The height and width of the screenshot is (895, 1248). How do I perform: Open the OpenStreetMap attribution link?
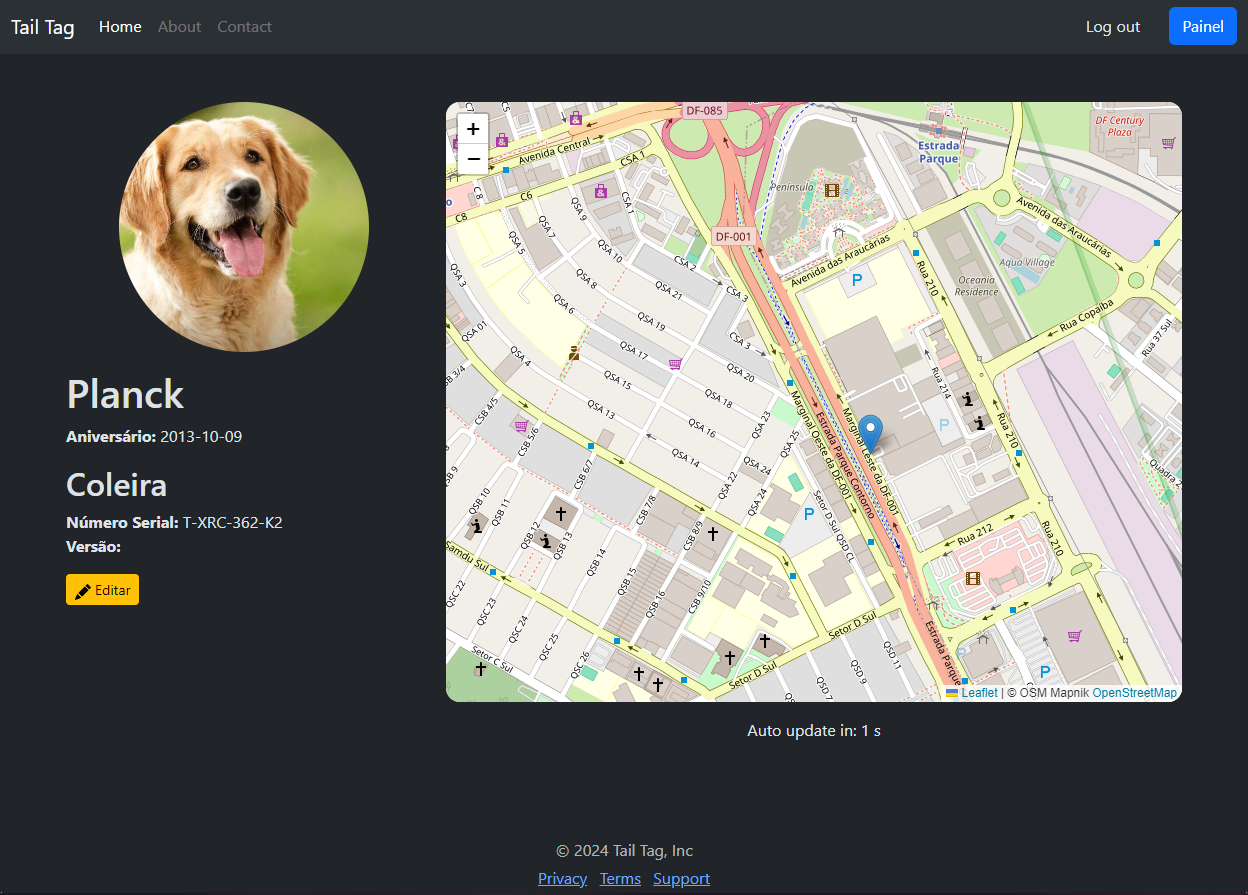[x=1134, y=693]
